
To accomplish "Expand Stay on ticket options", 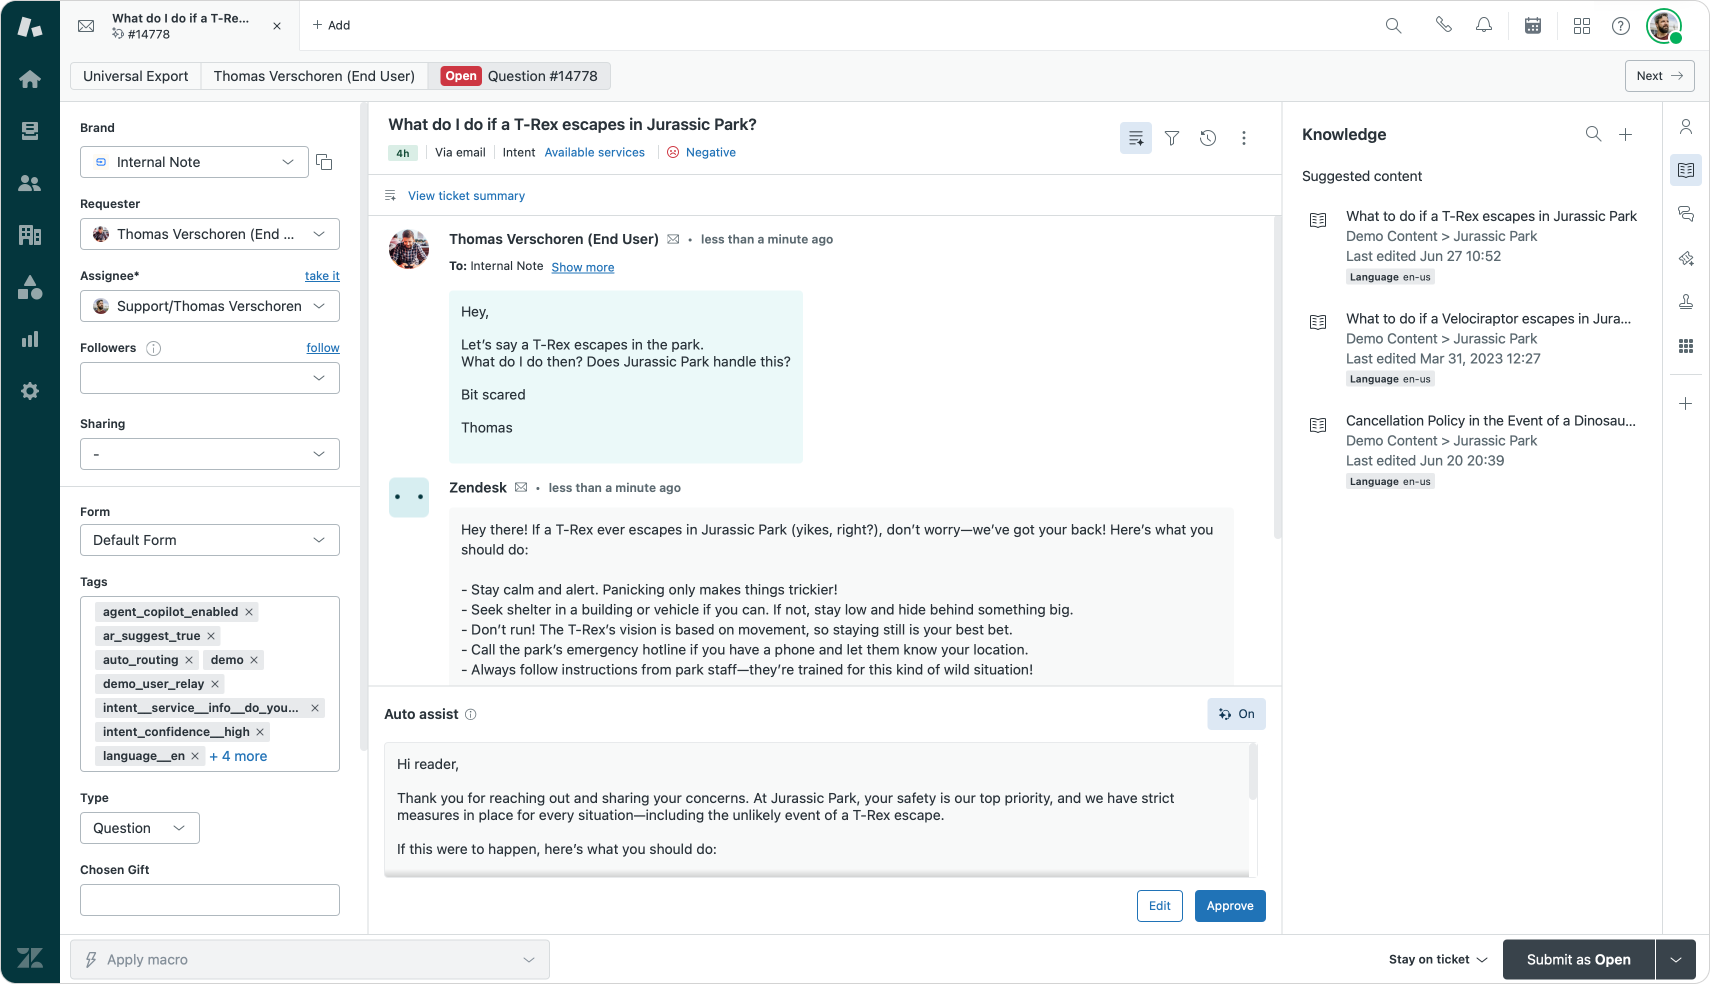I will 1438,960.
